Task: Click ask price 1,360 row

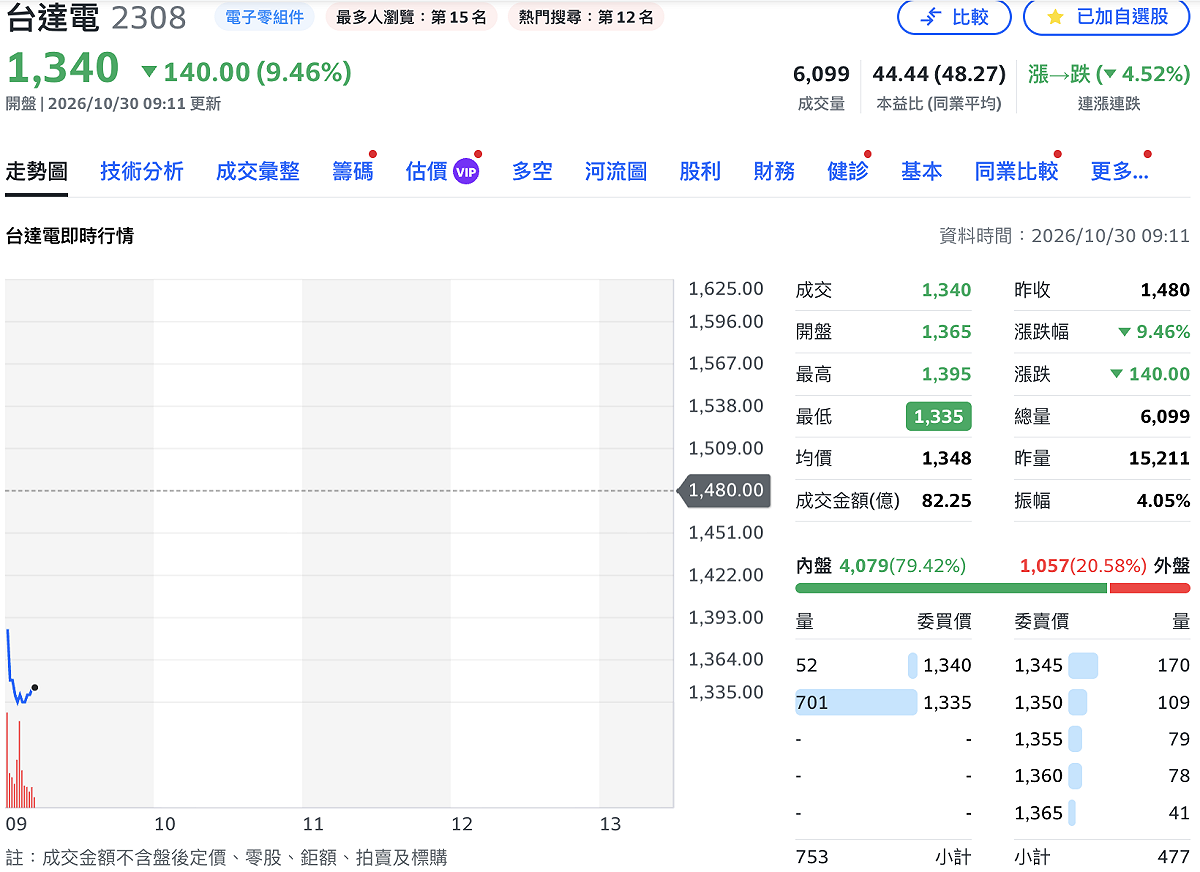Action: (1102, 776)
